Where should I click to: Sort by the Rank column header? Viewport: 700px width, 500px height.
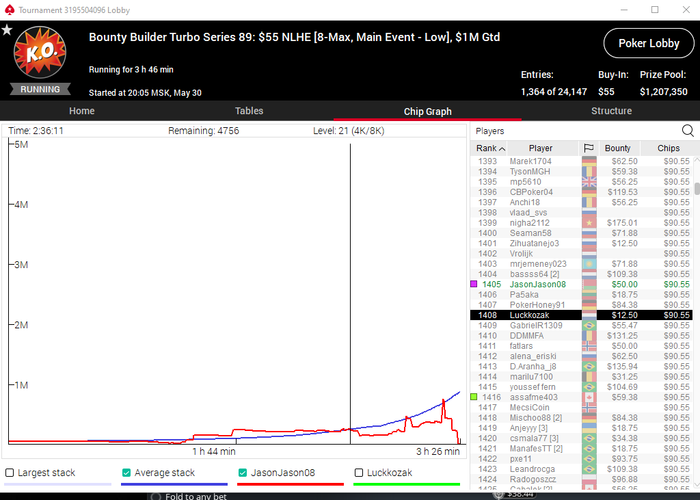pyautogui.click(x=490, y=148)
